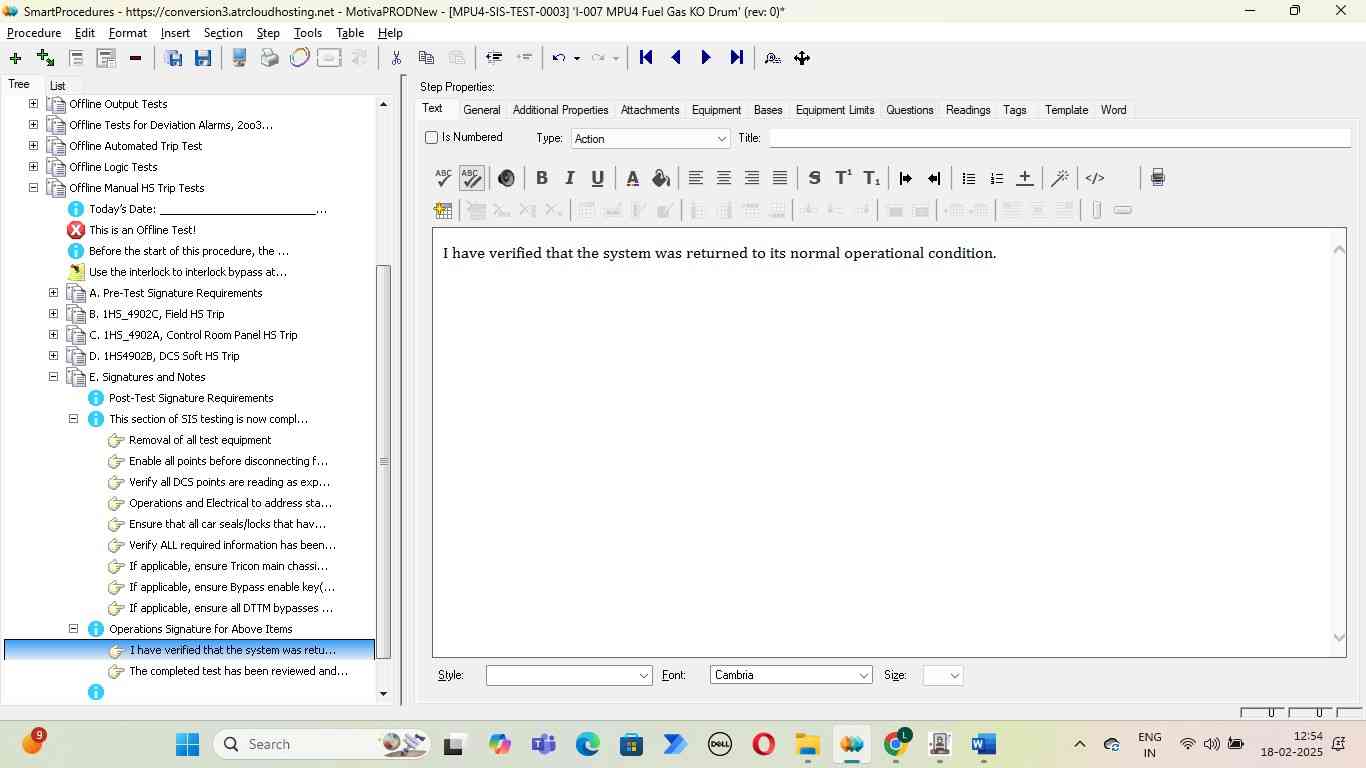Open the undo history dropdown arrow
Screen dimensions: 1366x768
click(577, 58)
